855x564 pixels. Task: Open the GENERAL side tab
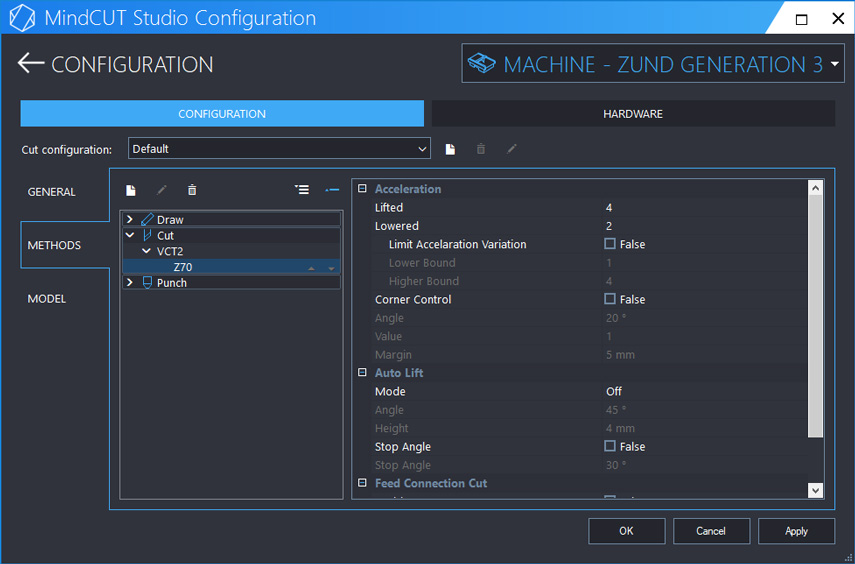click(52, 192)
